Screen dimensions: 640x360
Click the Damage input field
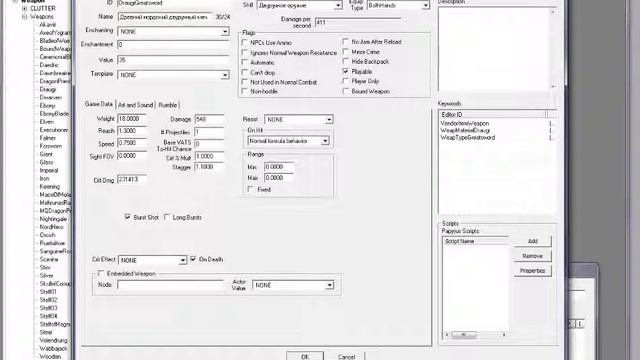click(209, 120)
